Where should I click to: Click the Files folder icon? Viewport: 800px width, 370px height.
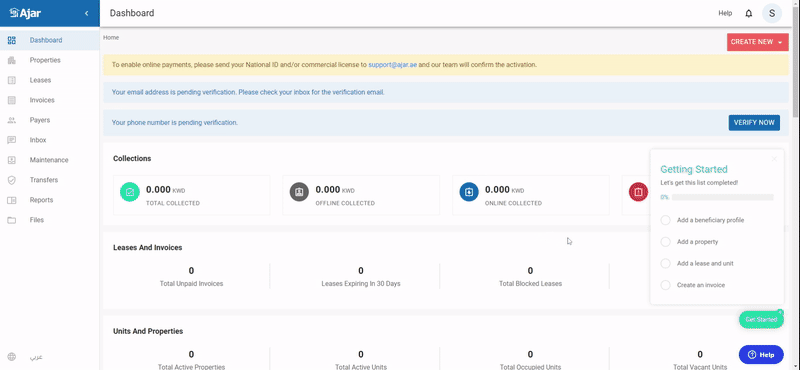(x=12, y=220)
